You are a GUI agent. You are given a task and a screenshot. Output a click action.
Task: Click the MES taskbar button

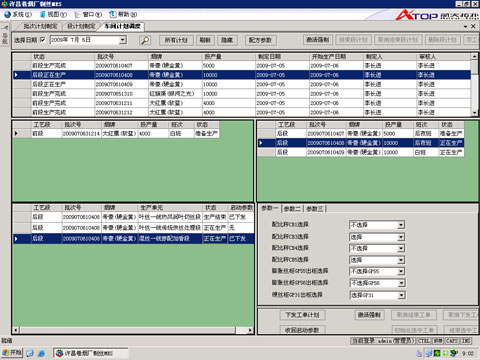[x=90, y=353]
